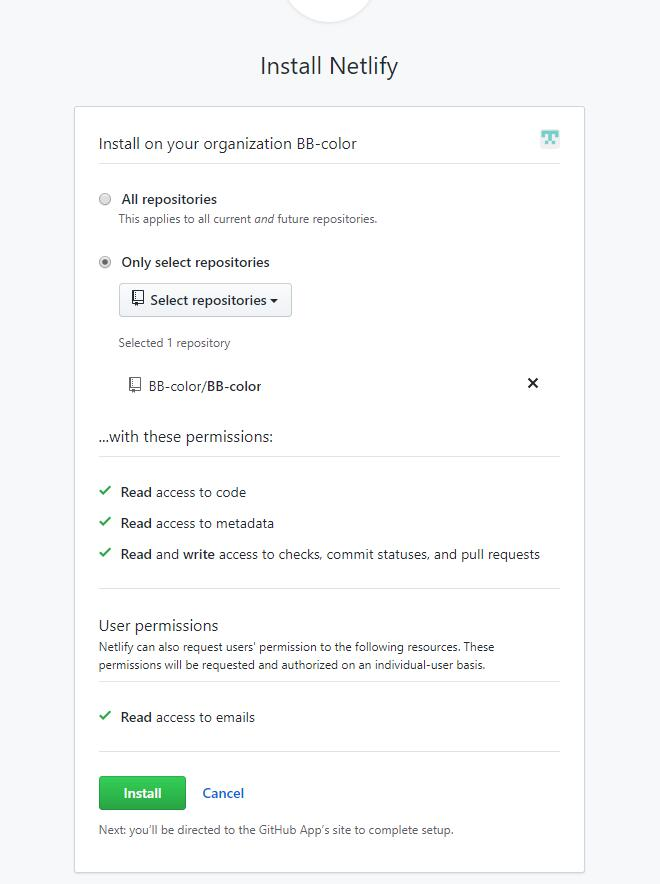
Task: Click the 'Only select repositories' label
Action: click(x=196, y=262)
